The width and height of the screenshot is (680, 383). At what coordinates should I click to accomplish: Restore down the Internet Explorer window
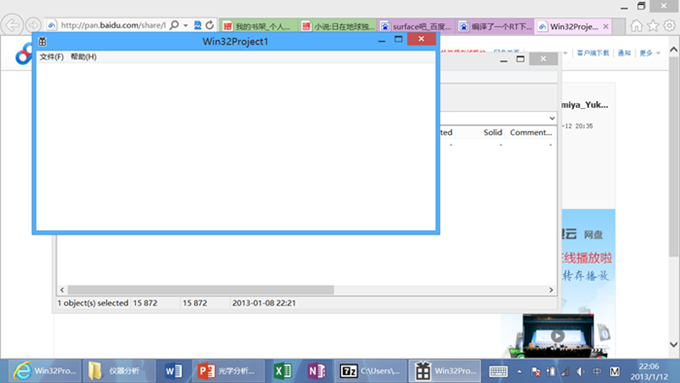pyautogui.click(x=641, y=6)
